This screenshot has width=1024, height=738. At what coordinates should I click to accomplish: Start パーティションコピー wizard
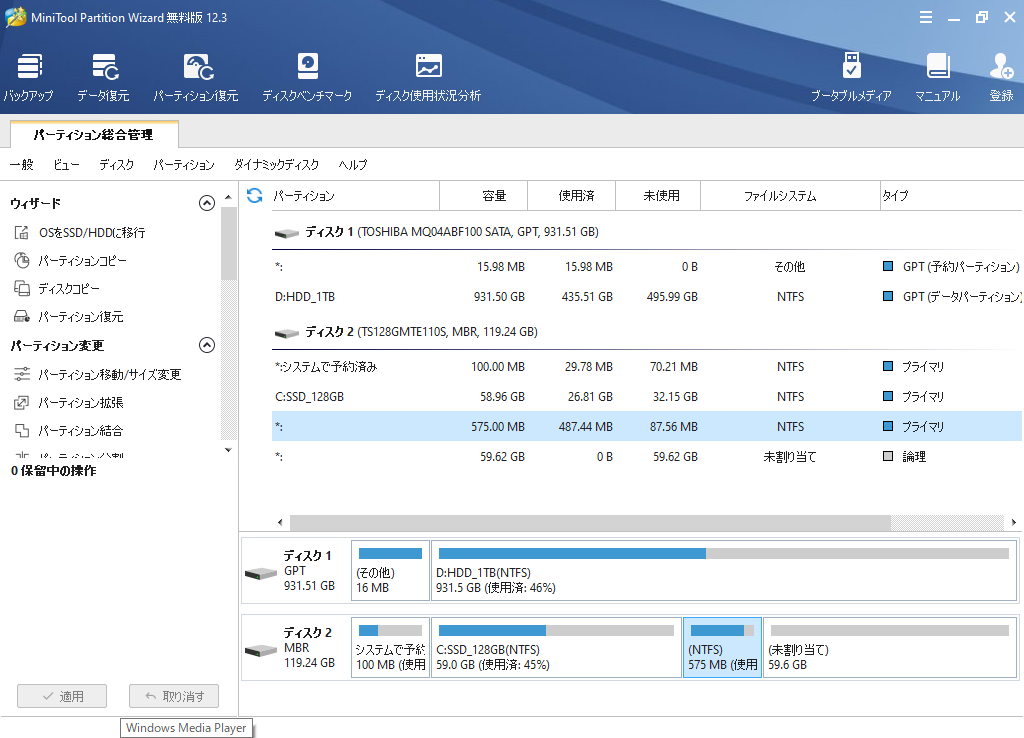click(71, 261)
